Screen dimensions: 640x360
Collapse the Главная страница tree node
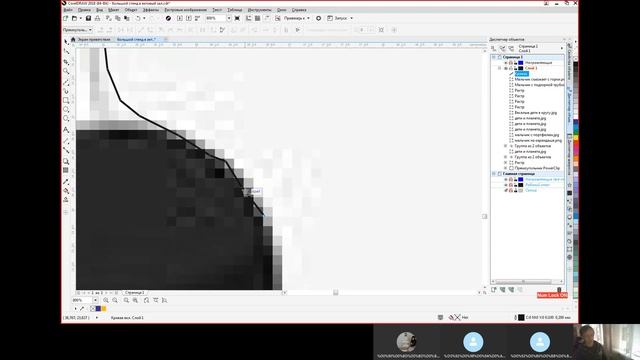(x=493, y=174)
